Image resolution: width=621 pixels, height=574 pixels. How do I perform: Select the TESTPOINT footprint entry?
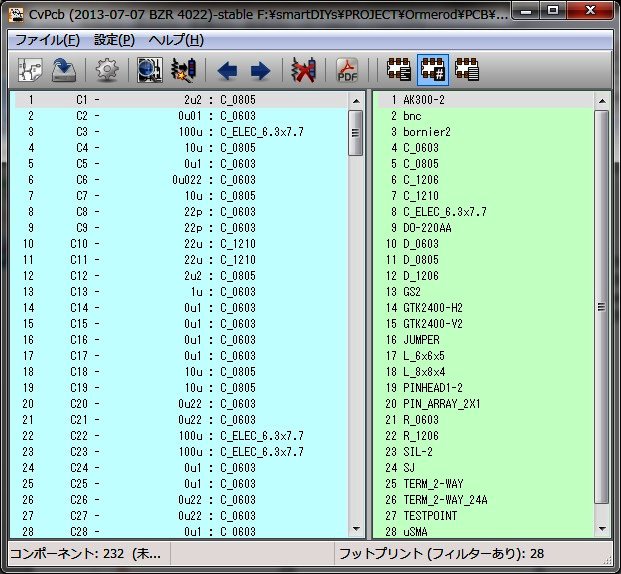click(432, 516)
